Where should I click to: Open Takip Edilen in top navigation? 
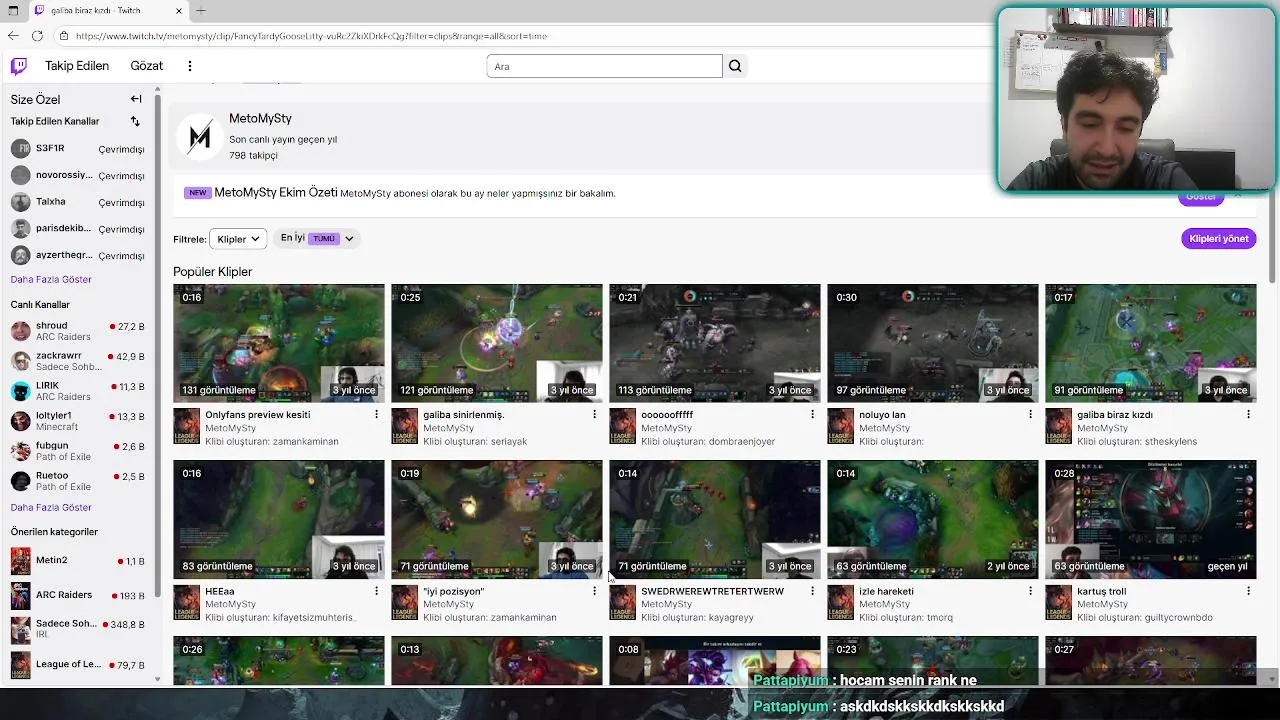(x=77, y=66)
